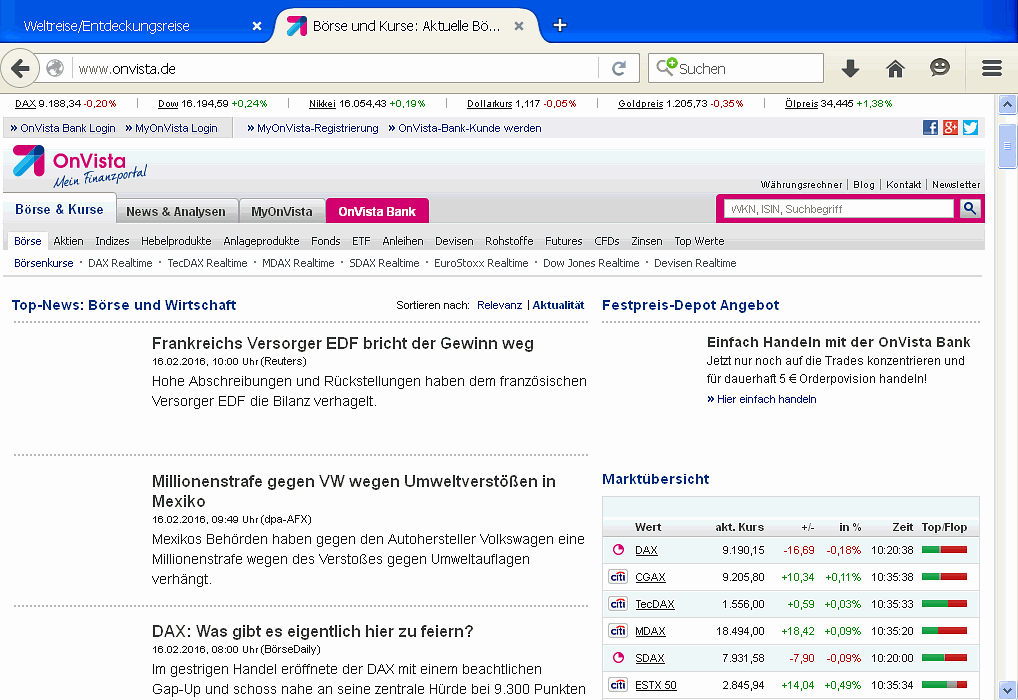This screenshot has height=700, width=1018.
Task: Go to the browser home page icon
Action: [895, 68]
